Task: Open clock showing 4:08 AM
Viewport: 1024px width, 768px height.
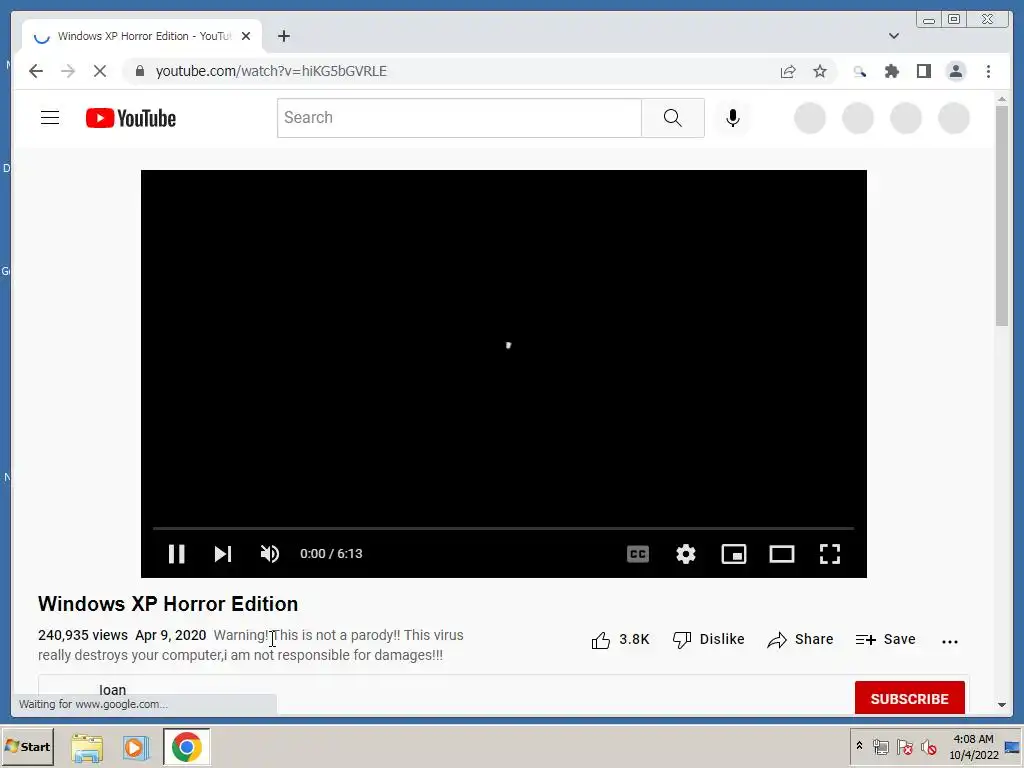Action: click(x=973, y=746)
